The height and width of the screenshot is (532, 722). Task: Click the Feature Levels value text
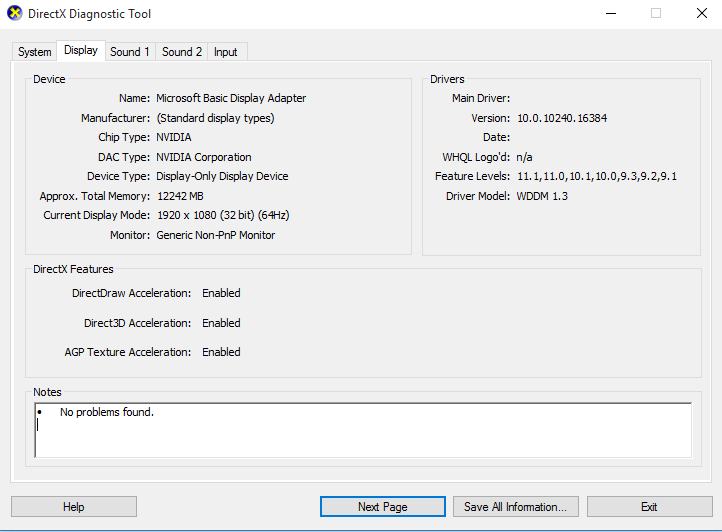pyautogui.click(x=596, y=176)
